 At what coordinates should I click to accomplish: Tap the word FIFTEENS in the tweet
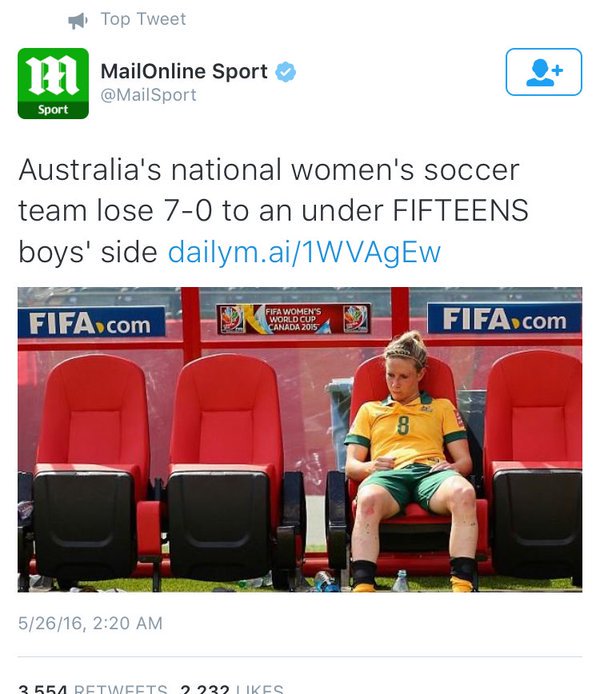(x=461, y=210)
